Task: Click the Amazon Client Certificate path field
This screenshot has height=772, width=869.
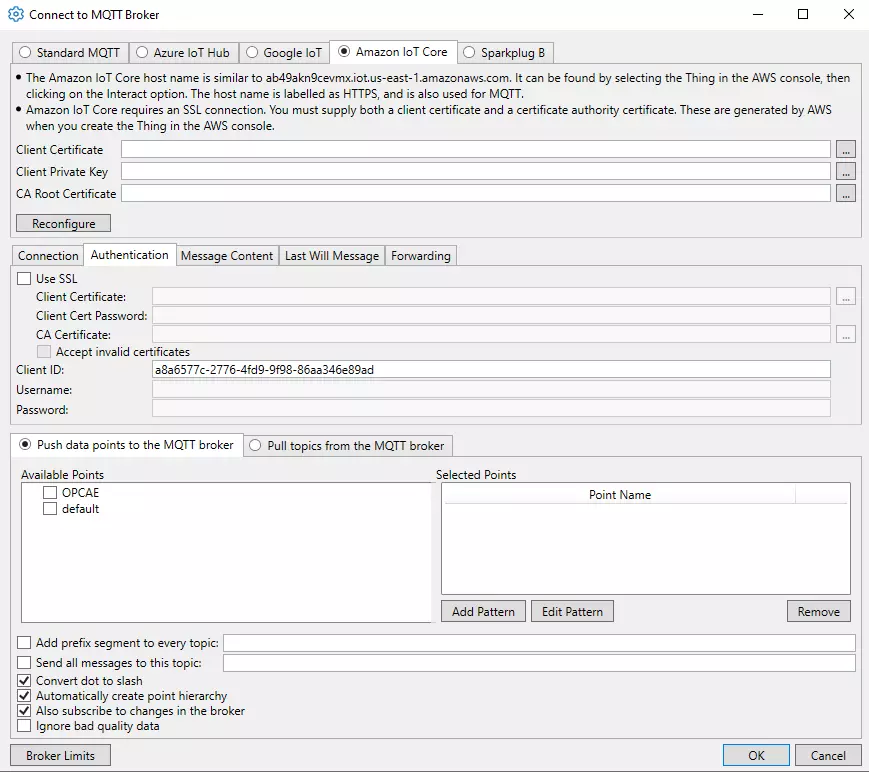Action: 476,149
